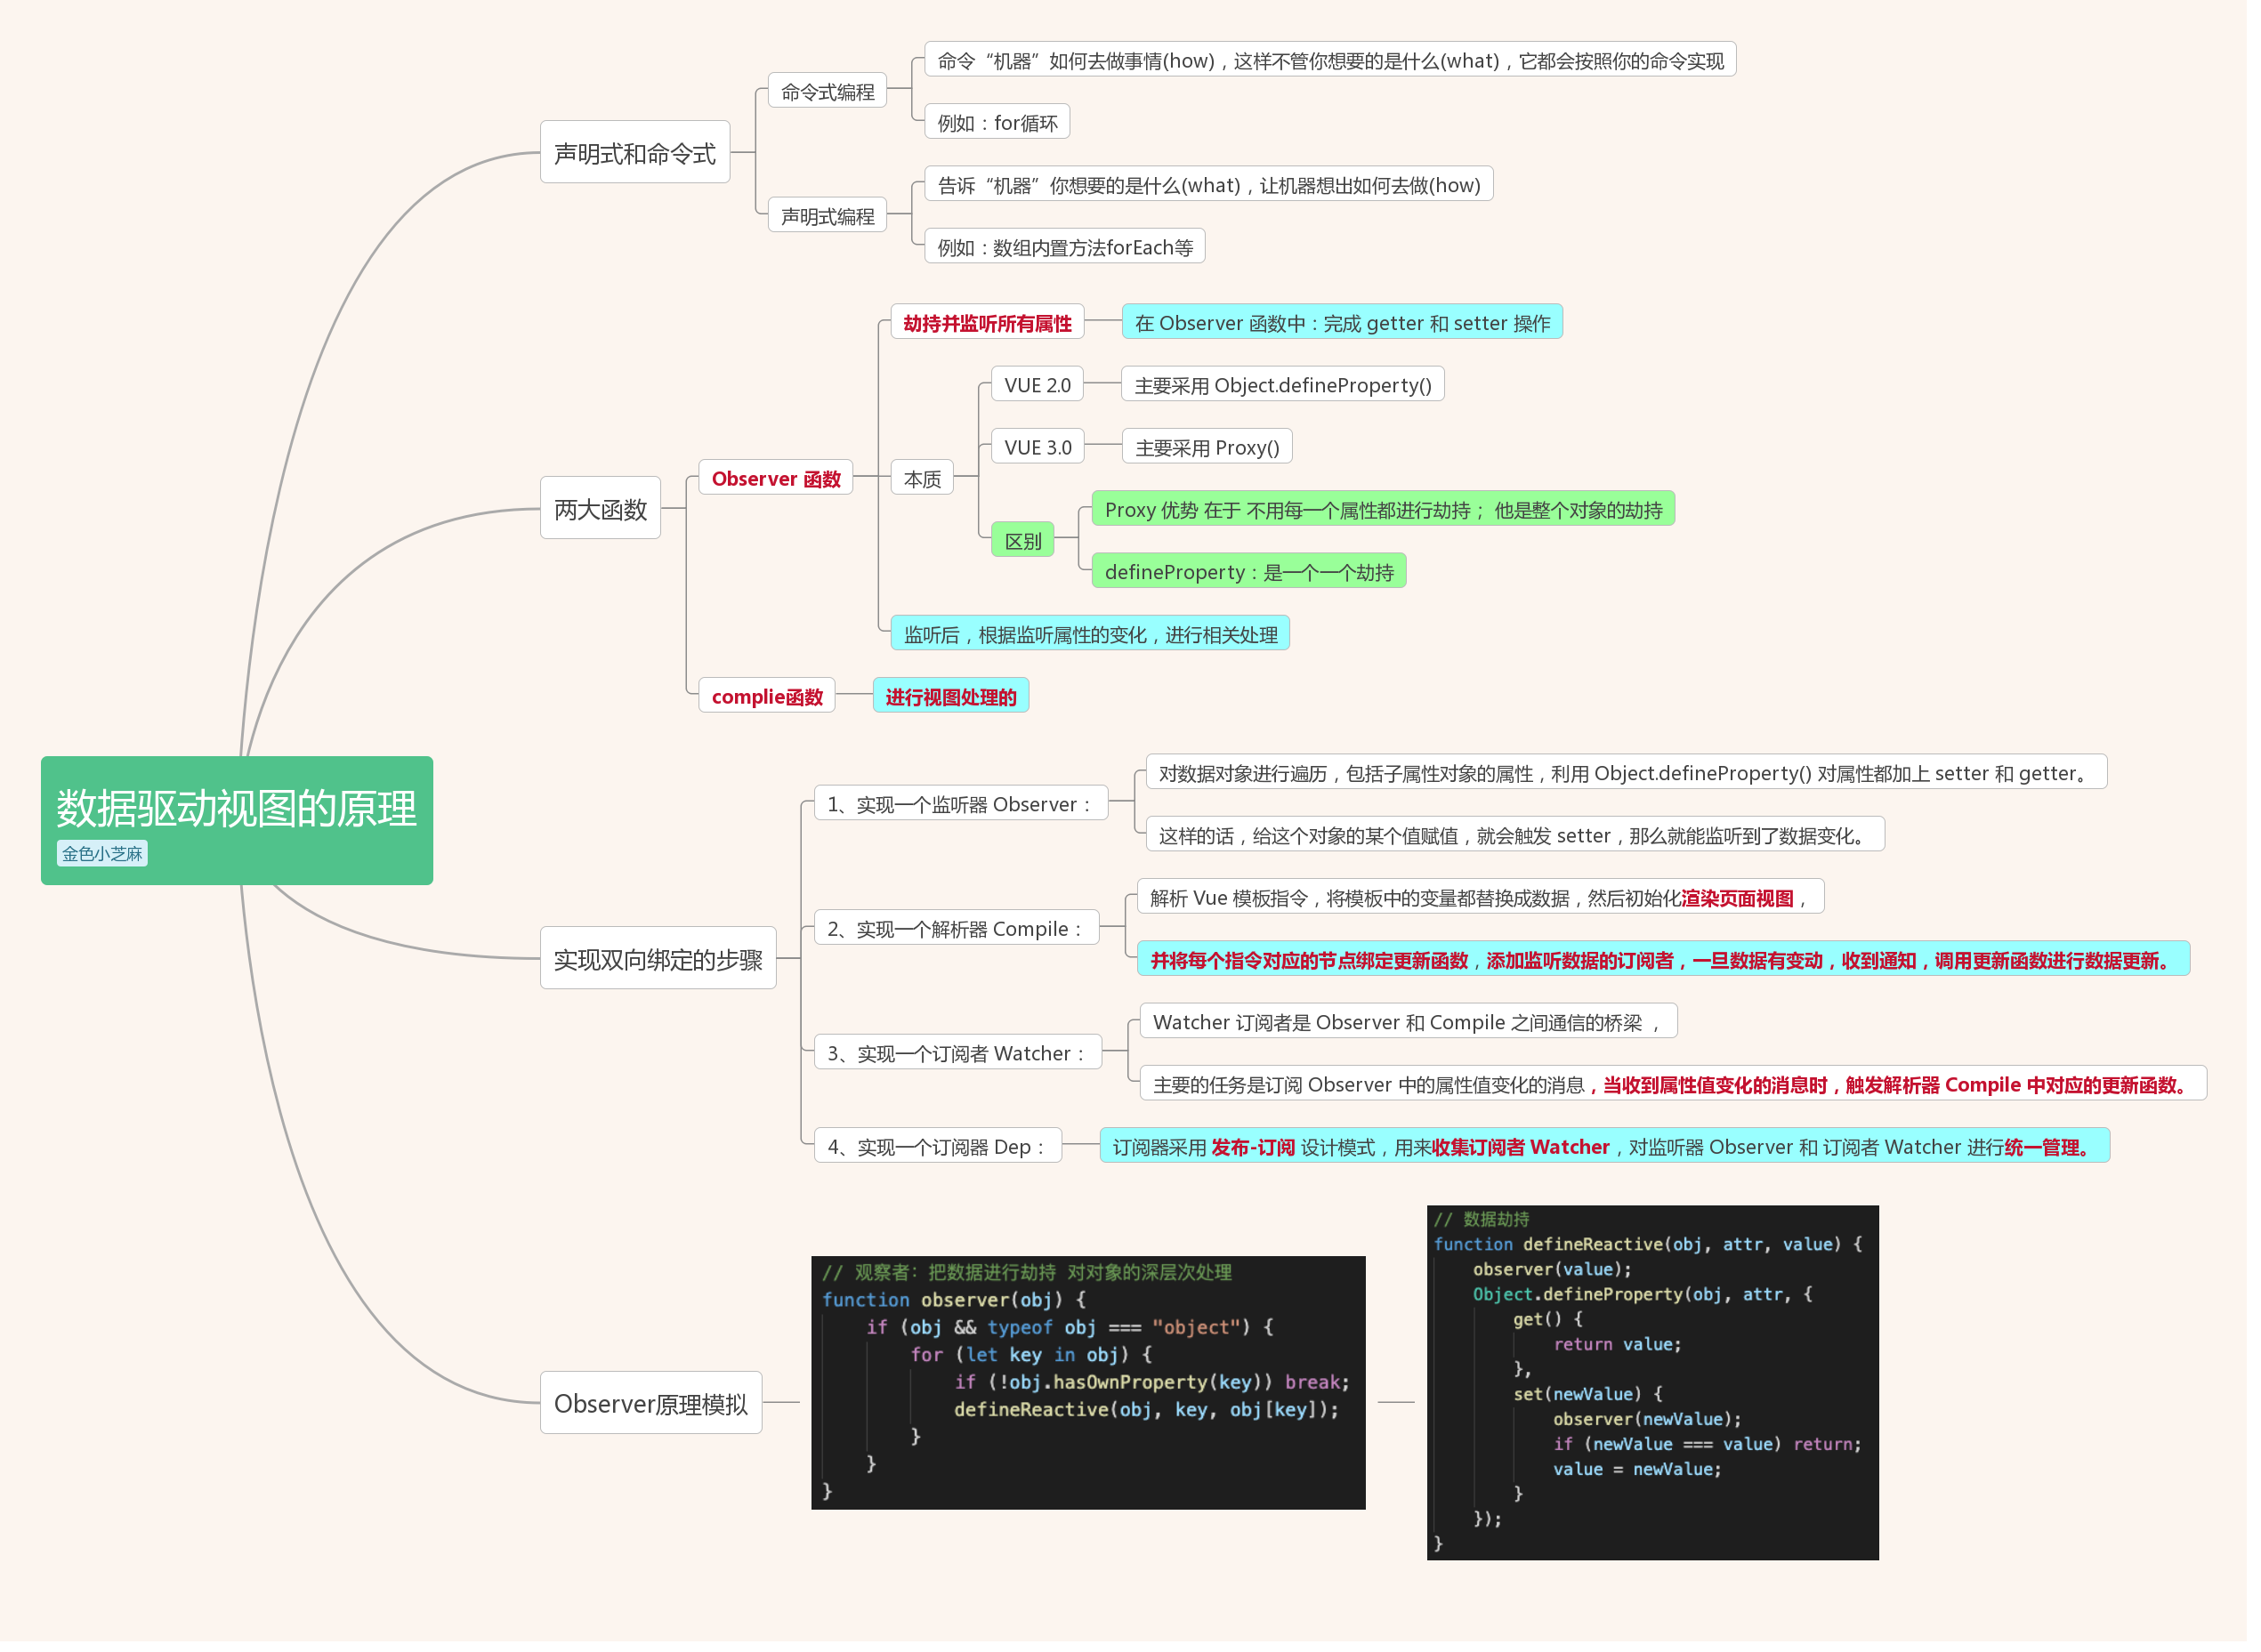Viewport: 2261px width, 1652px height.
Task: Select the 实现双向绑定的步骤 node
Action: 657,959
